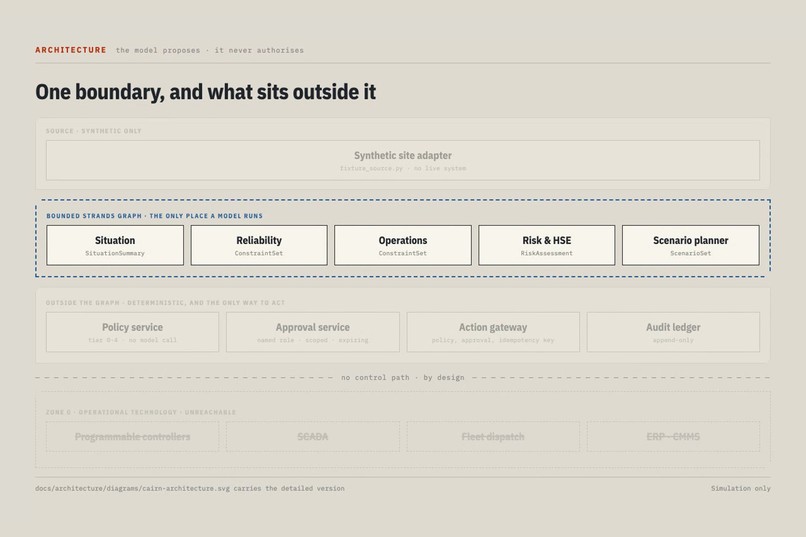Click the Approval service box

tap(313, 332)
